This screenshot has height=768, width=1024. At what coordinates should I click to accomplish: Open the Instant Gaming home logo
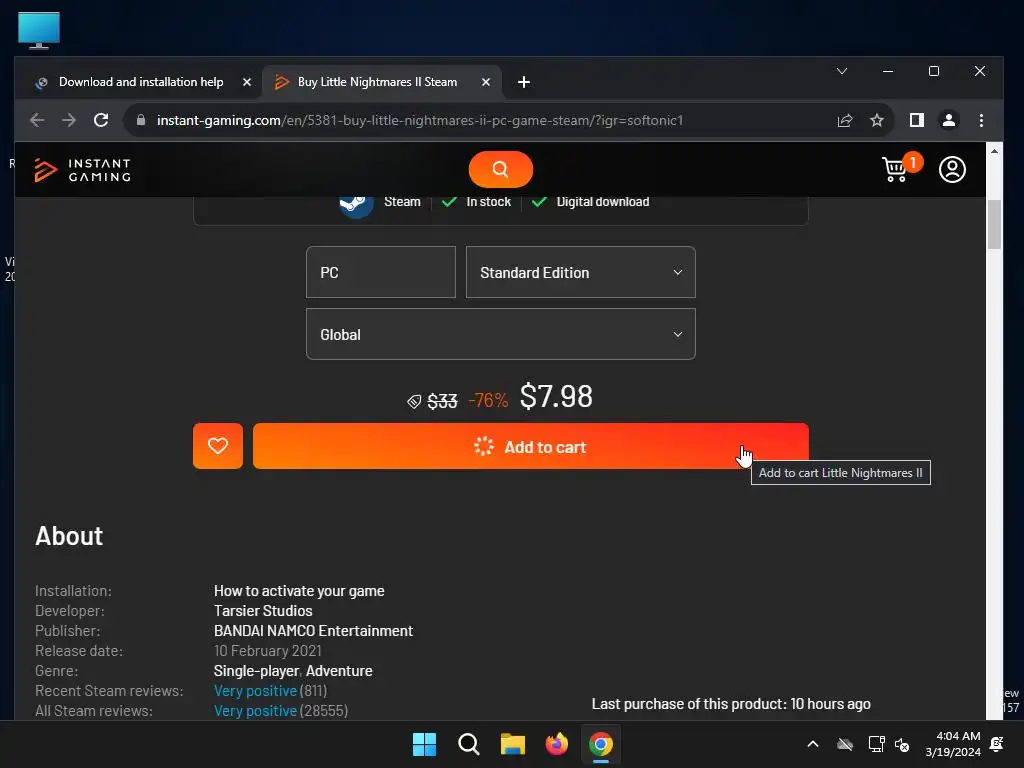82,170
